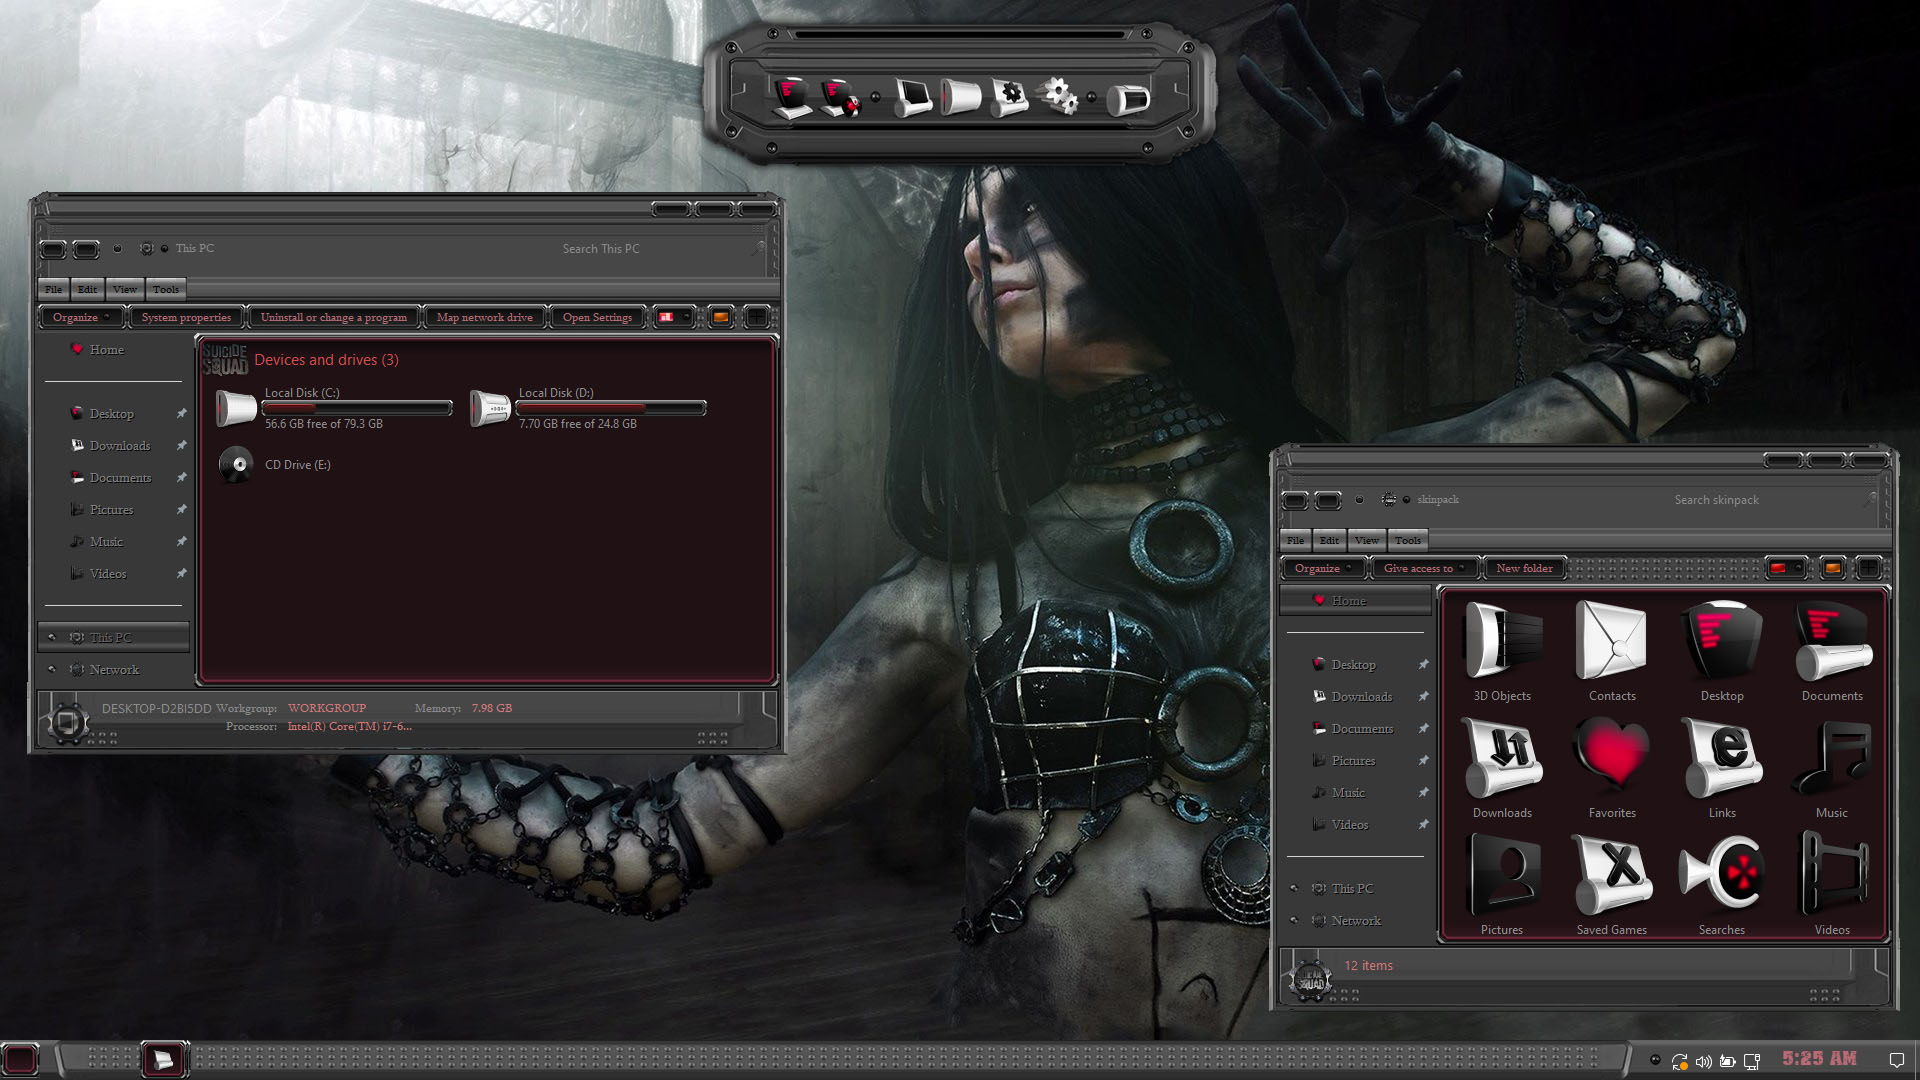Screen dimensions: 1920x1080
Task: Open the View menu in skinpack window
Action: (x=1366, y=540)
